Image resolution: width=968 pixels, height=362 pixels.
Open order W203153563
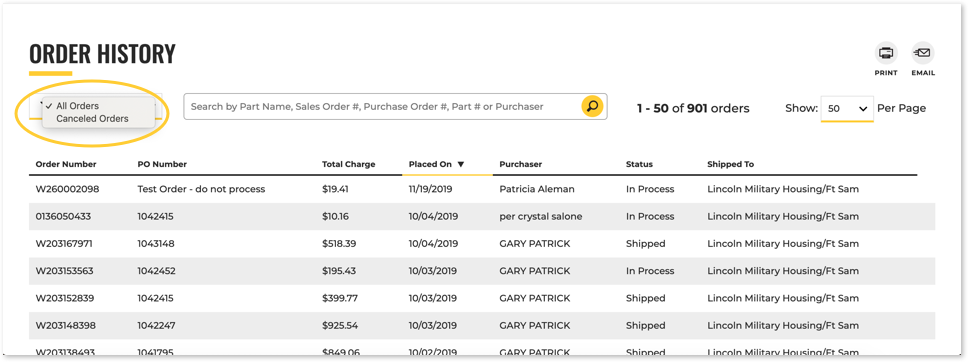[65, 271]
